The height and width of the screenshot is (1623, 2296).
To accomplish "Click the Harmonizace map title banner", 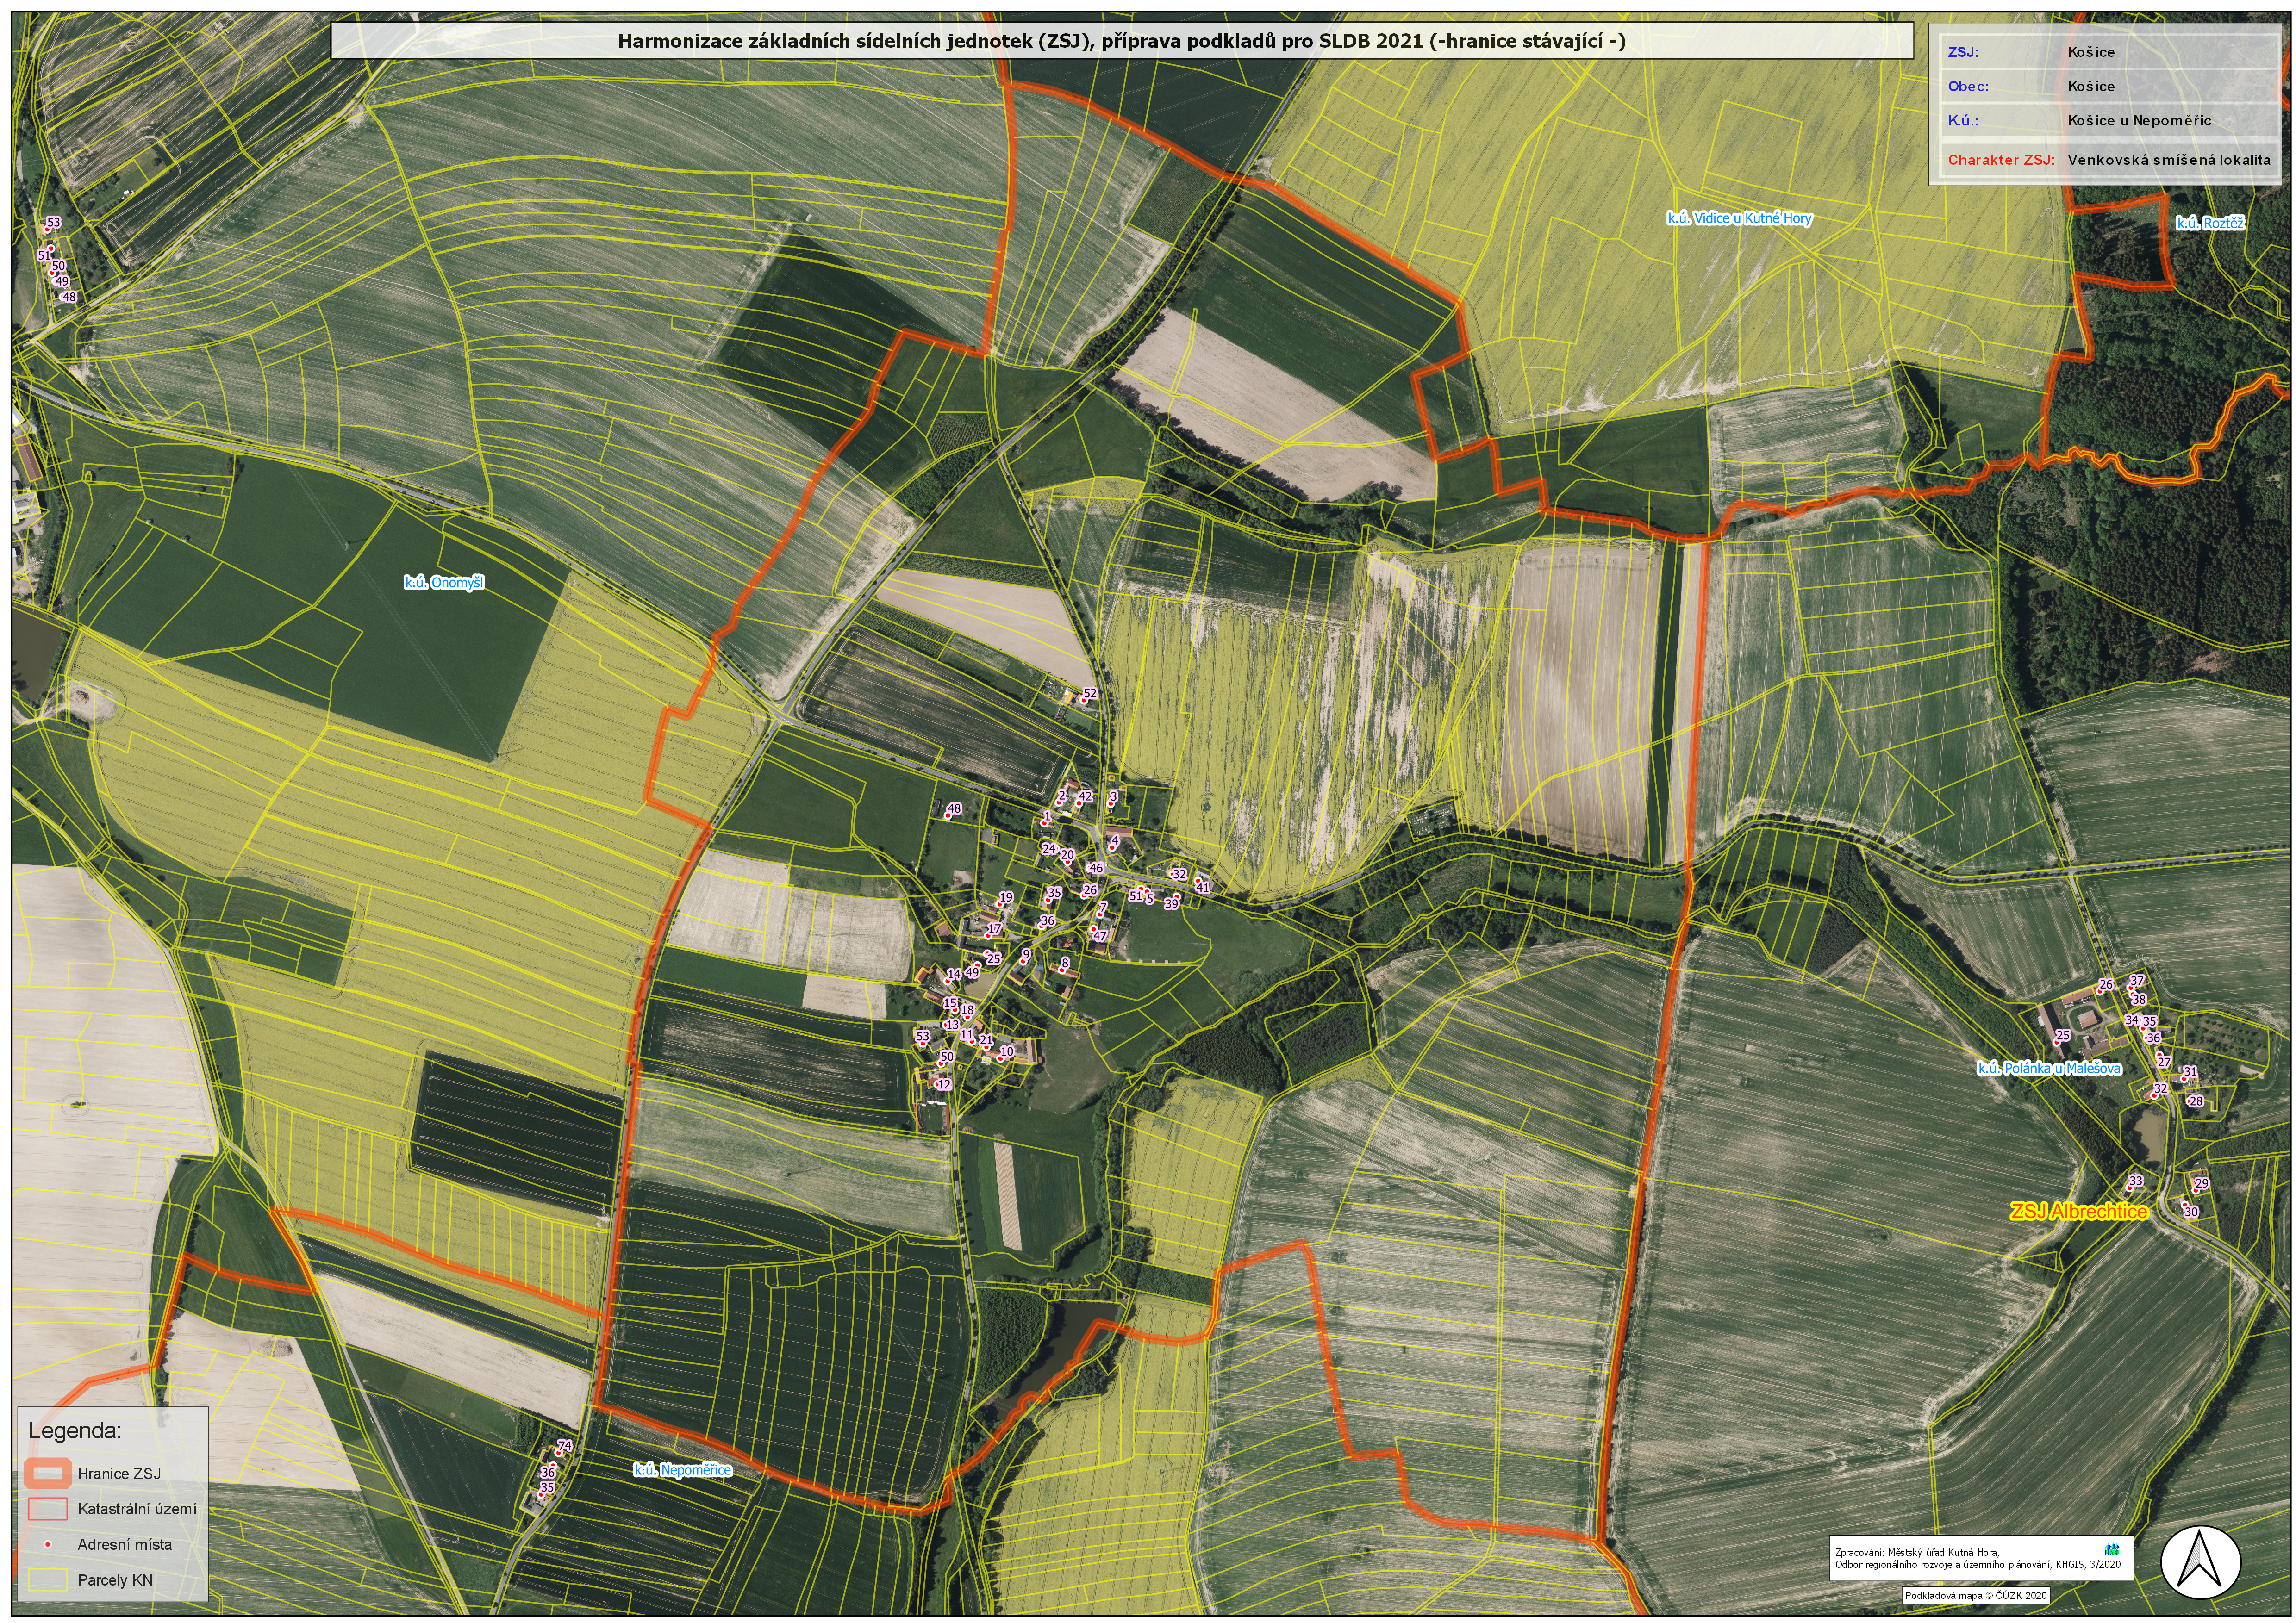I will [x=1121, y=41].
